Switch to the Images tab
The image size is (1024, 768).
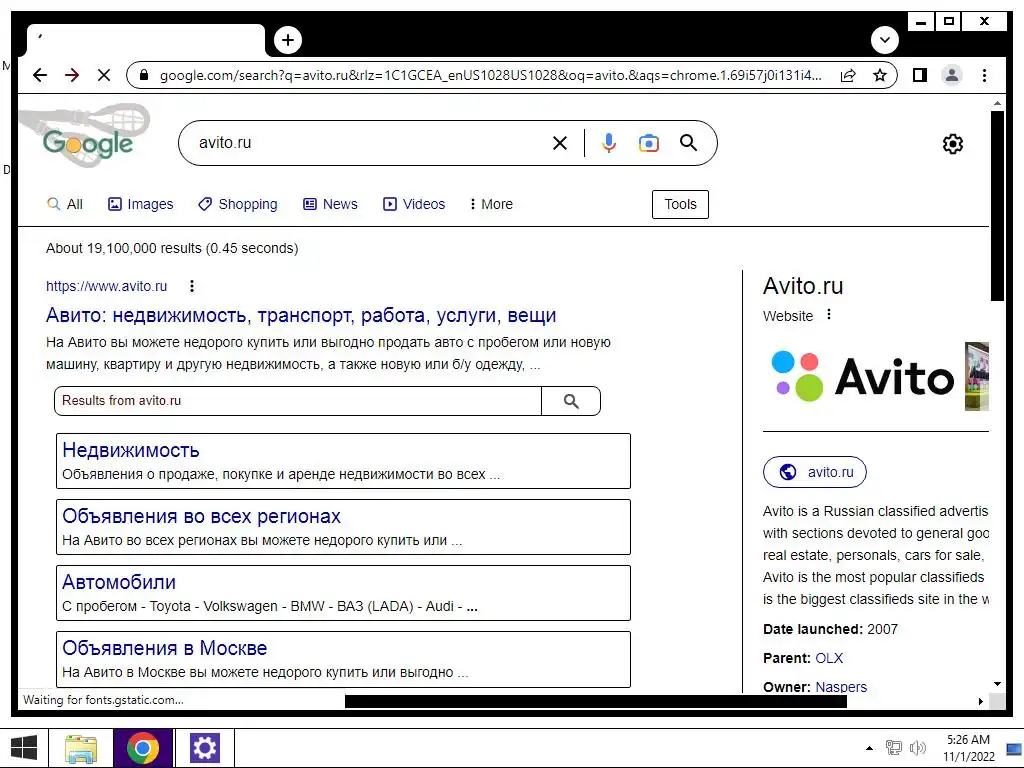[140, 204]
